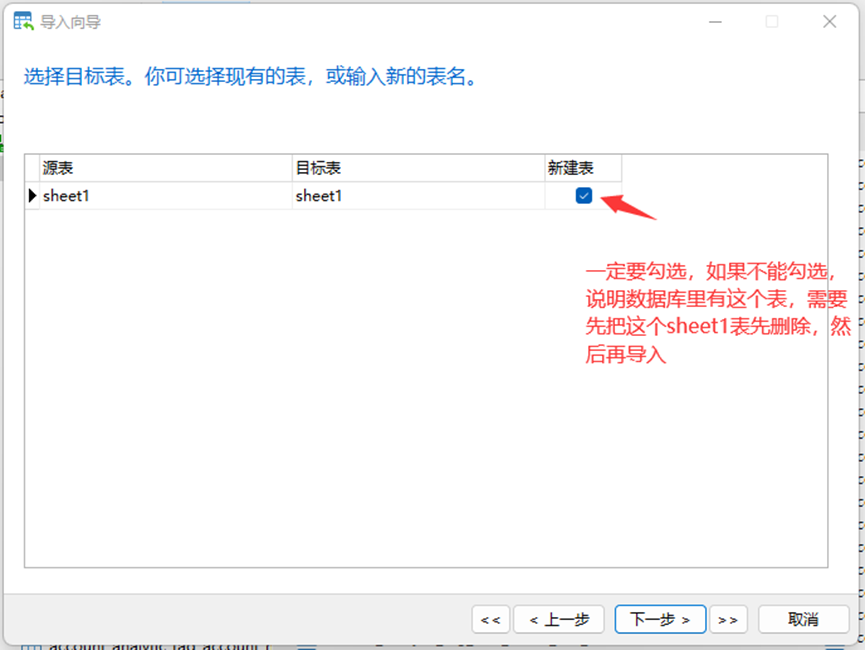Cancel the import with 取消 button
This screenshot has height=650, width=865.
(x=803, y=619)
